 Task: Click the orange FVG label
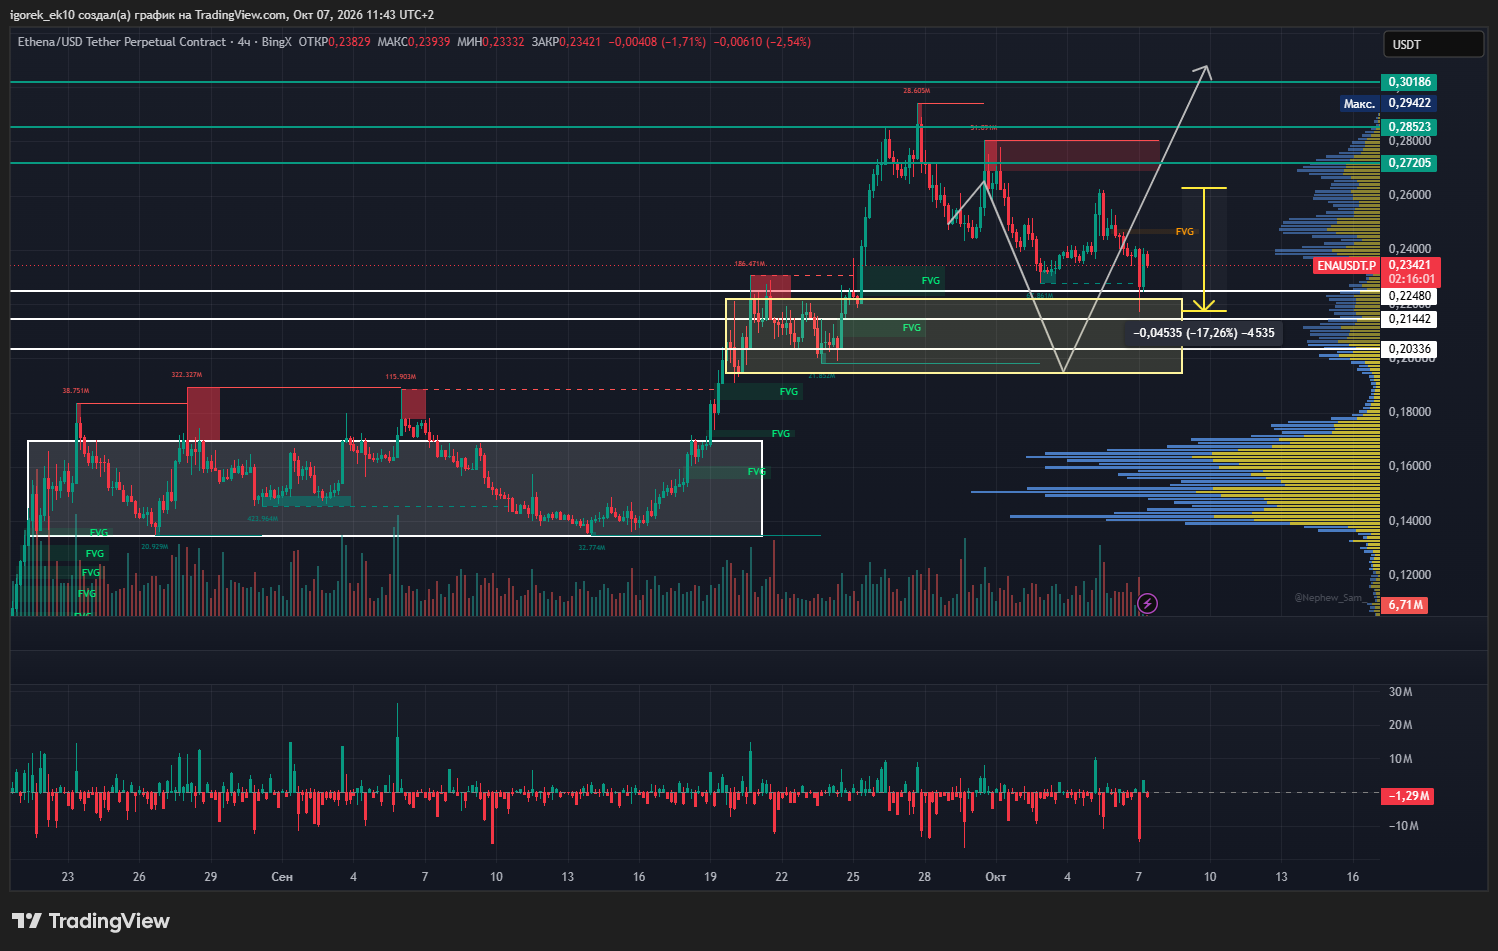tap(1185, 232)
